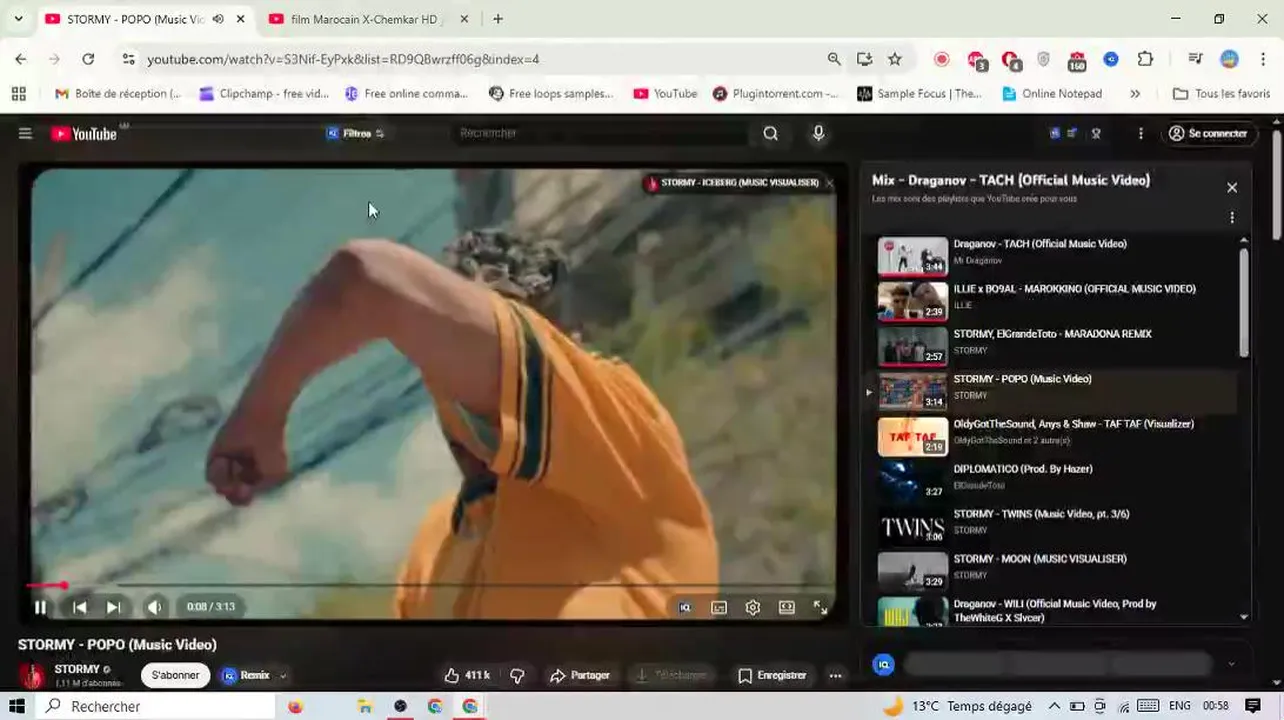This screenshot has width=1284, height=720.
Task: Click the search magnifier button
Action: (770, 133)
